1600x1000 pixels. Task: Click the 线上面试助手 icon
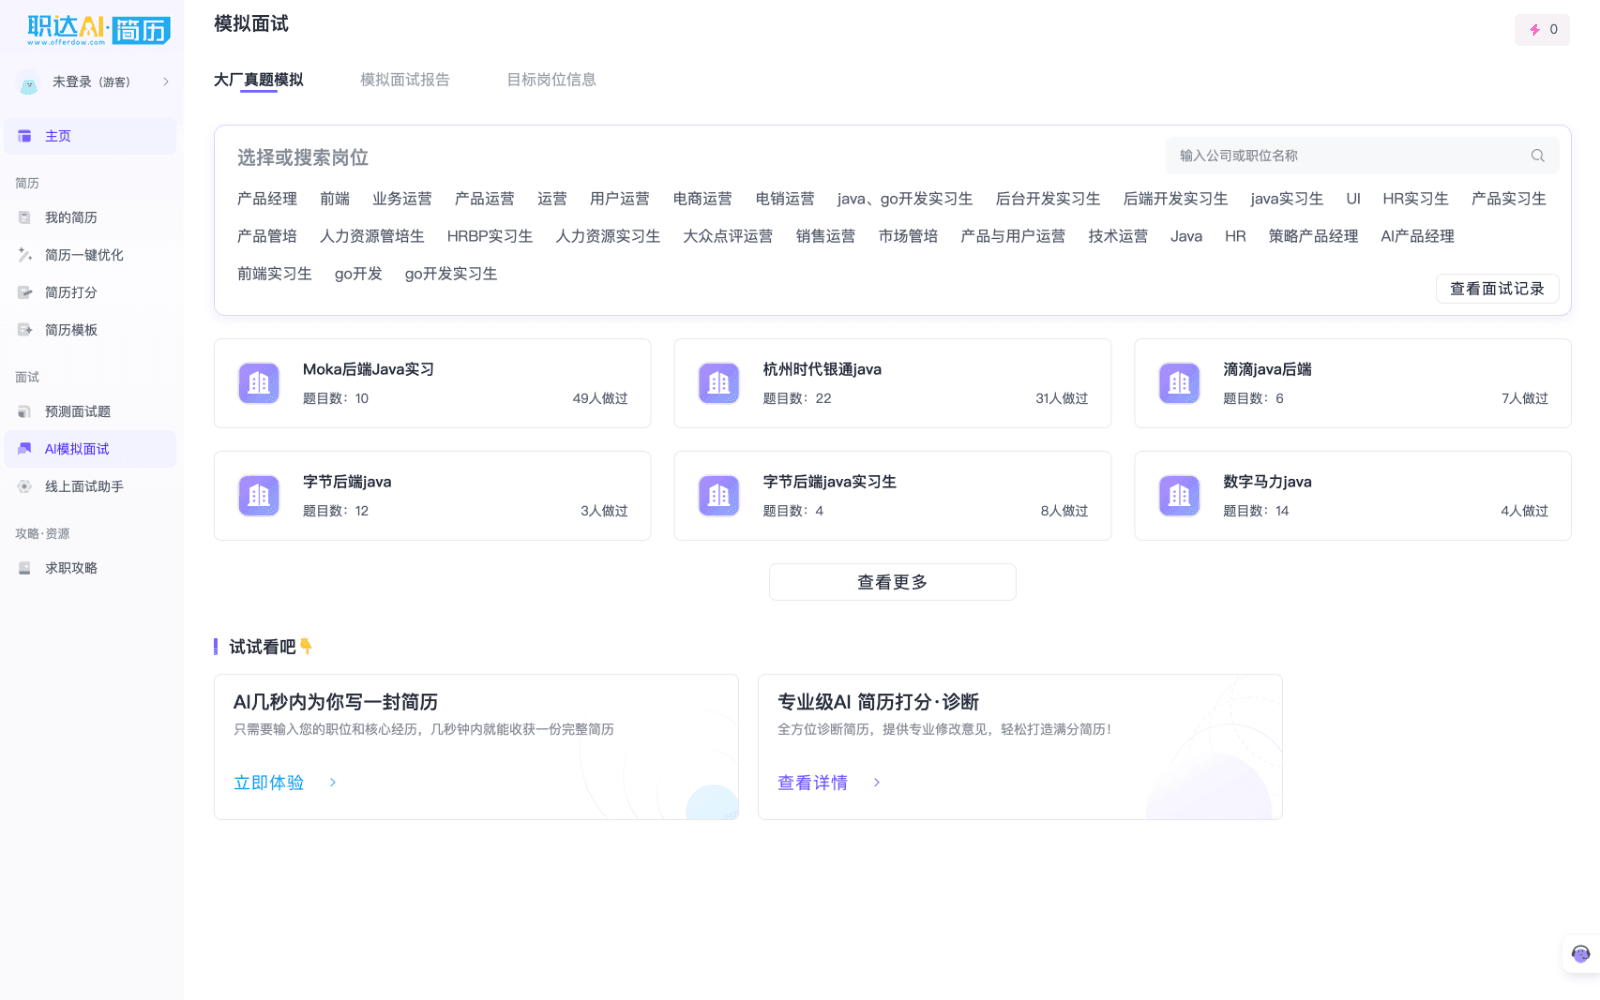[25, 486]
